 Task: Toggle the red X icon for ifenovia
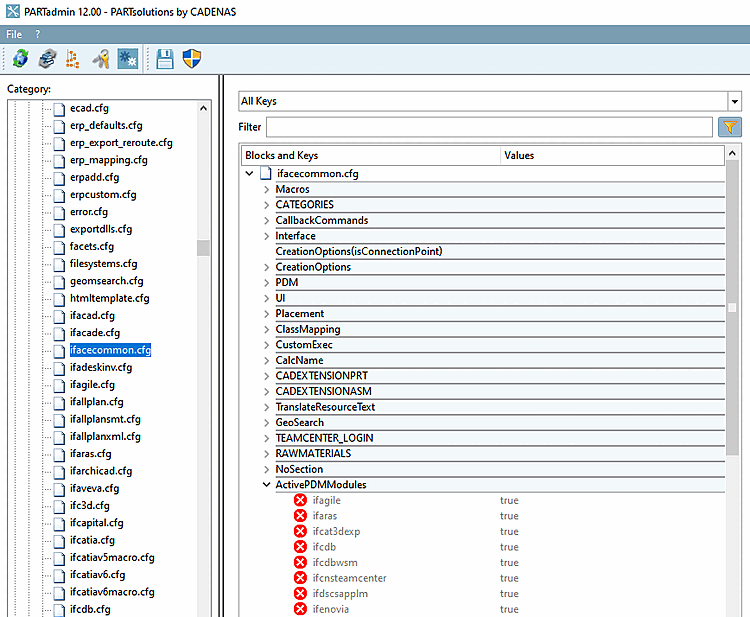point(300,609)
